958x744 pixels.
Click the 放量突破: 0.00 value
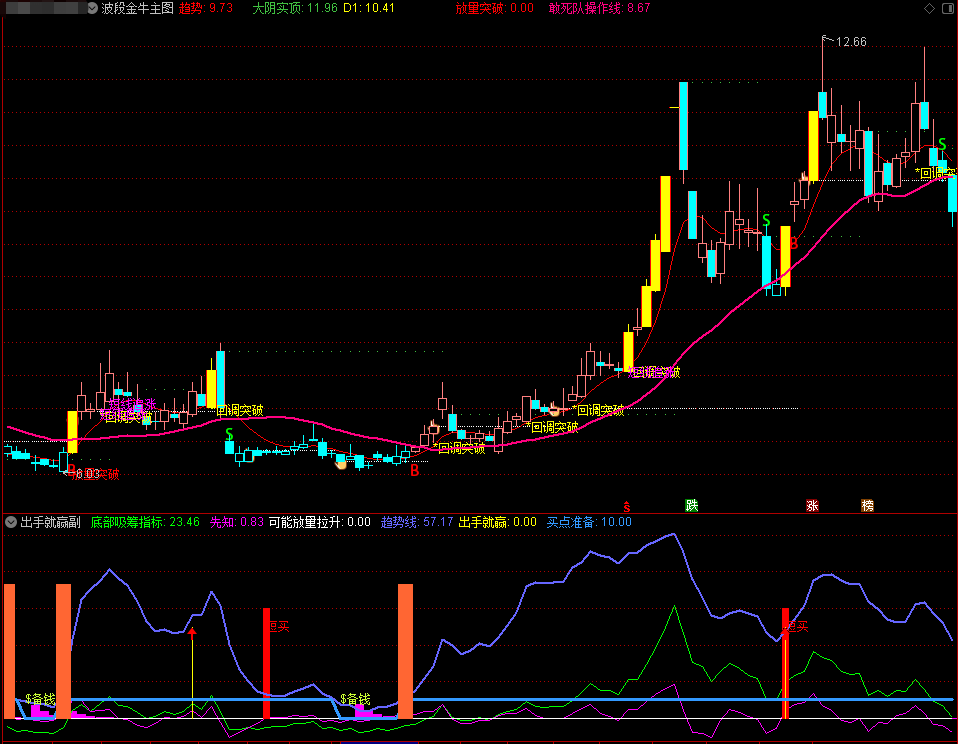(495, 8)
